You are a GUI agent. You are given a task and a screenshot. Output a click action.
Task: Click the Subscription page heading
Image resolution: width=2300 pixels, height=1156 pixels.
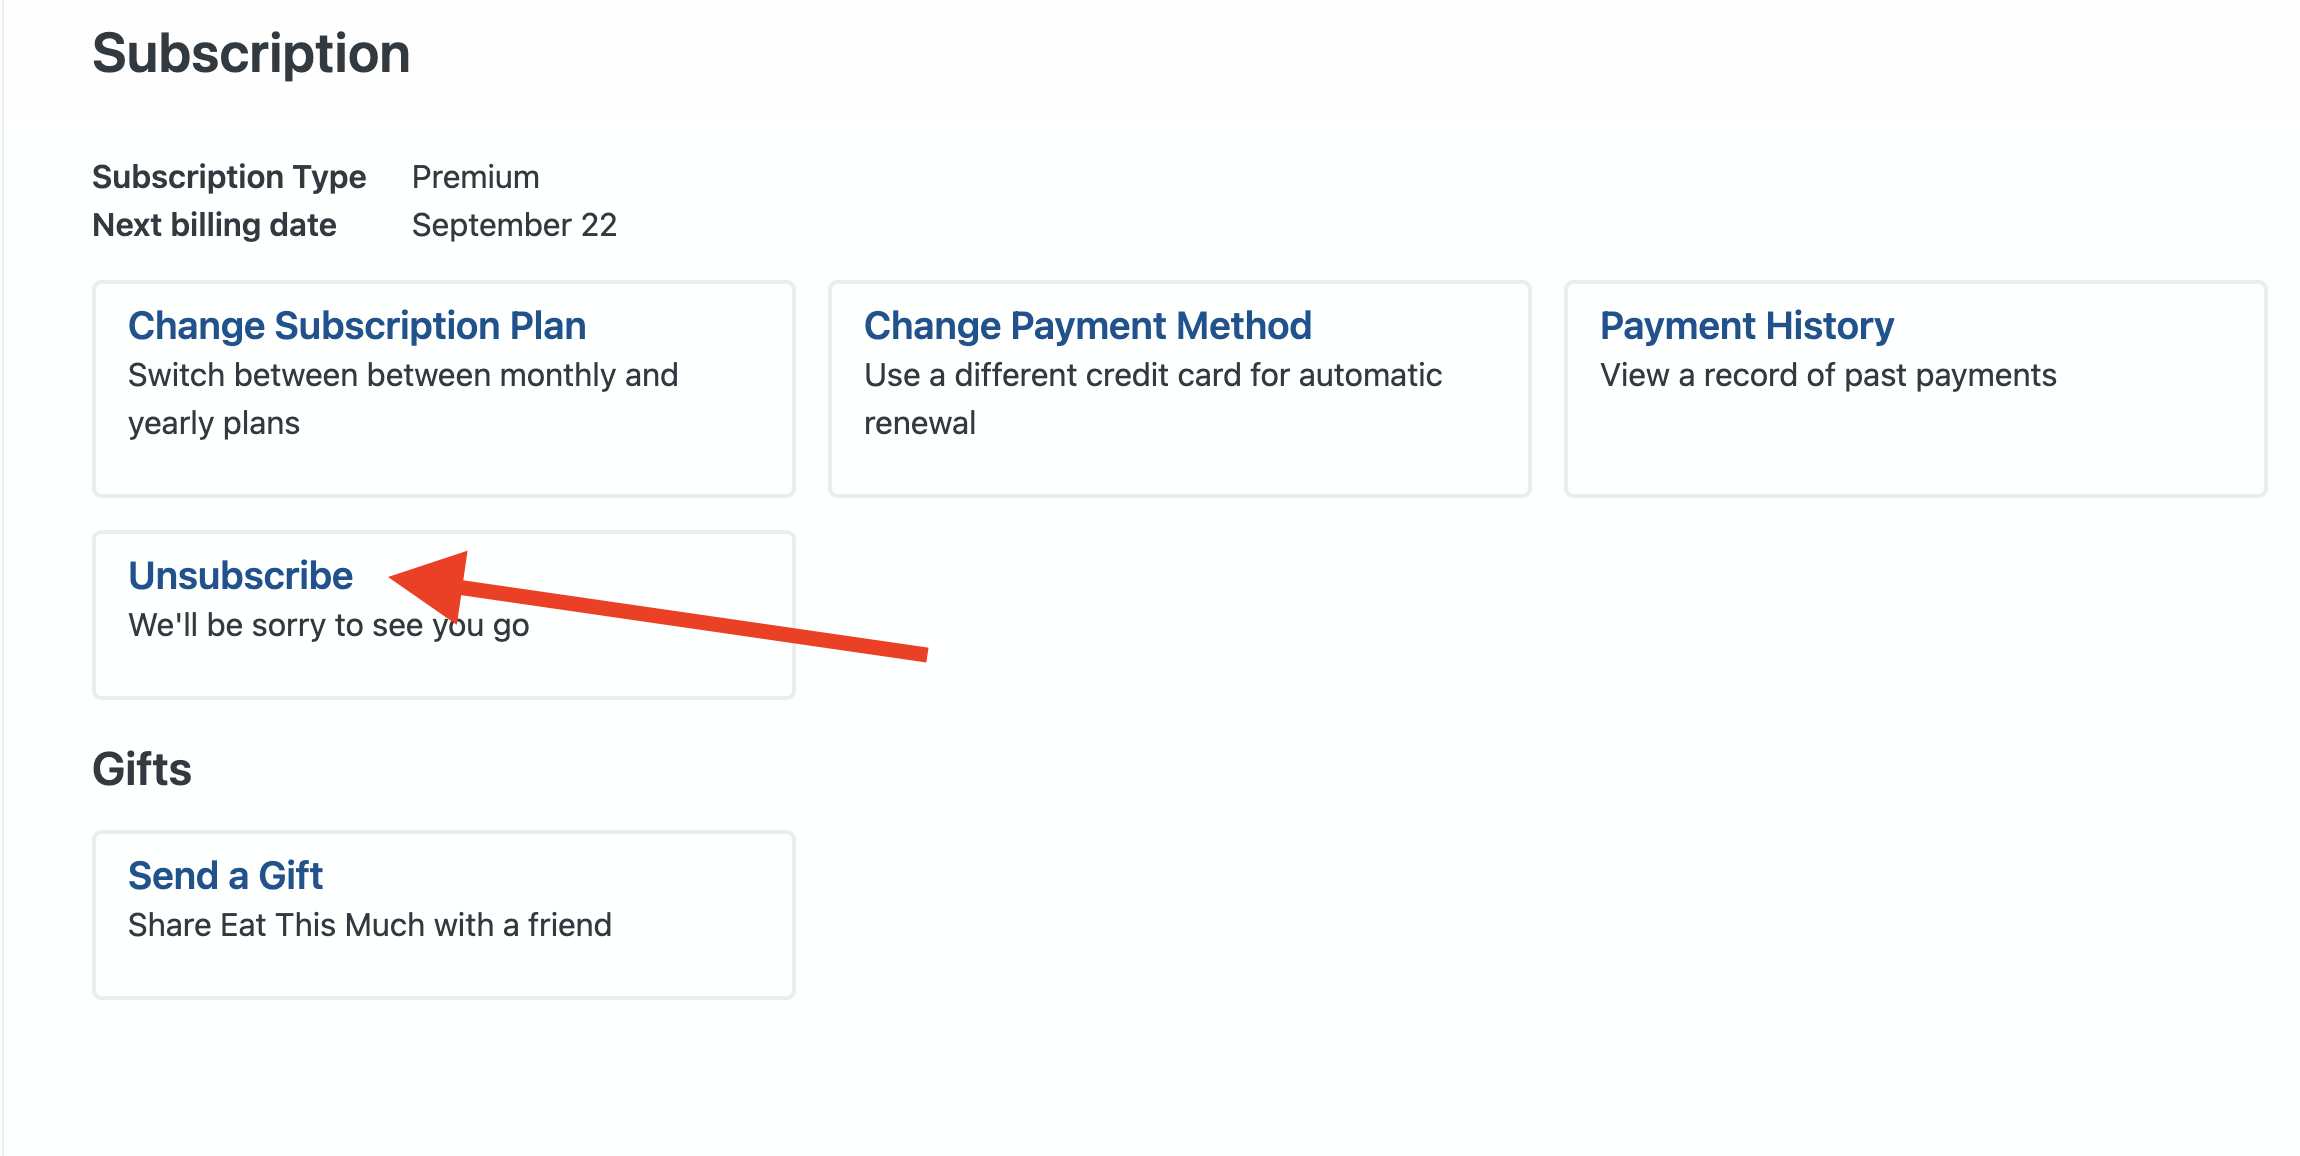pyautogui.click(x=251, y=53)
